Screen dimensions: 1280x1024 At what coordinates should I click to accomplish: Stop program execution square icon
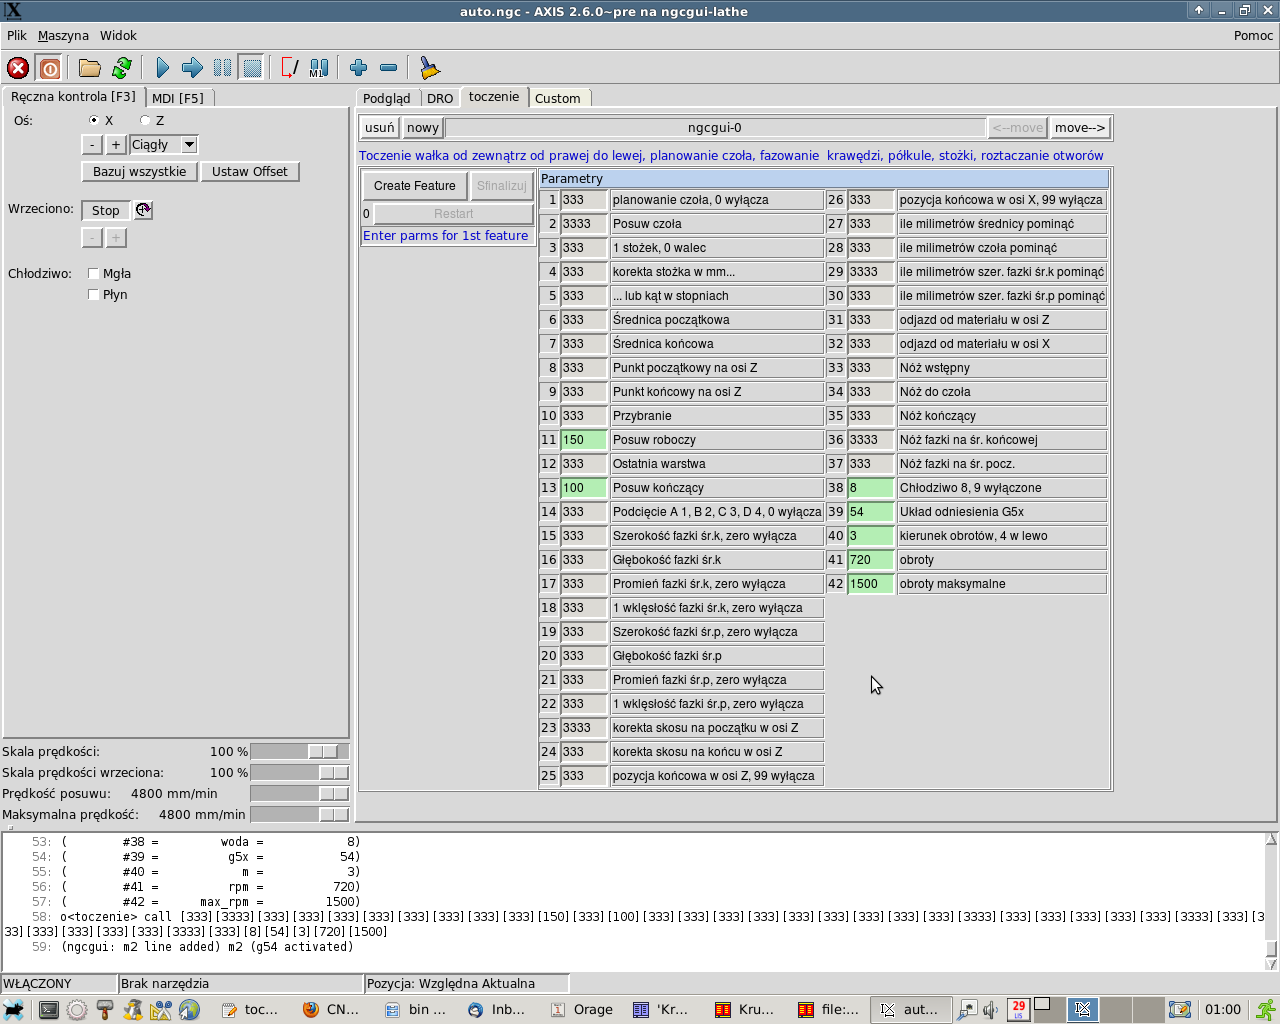[252, 68]
